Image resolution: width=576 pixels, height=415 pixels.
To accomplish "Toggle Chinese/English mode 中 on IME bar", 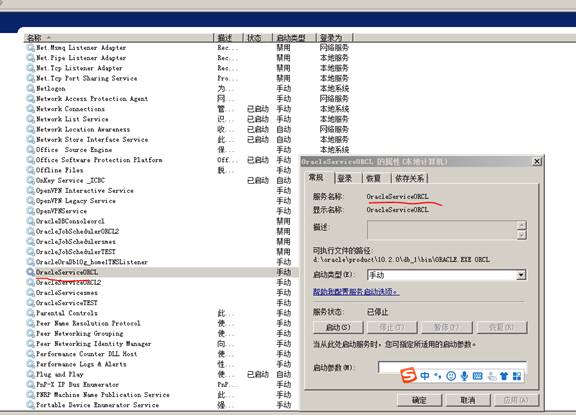I will 425,376.
